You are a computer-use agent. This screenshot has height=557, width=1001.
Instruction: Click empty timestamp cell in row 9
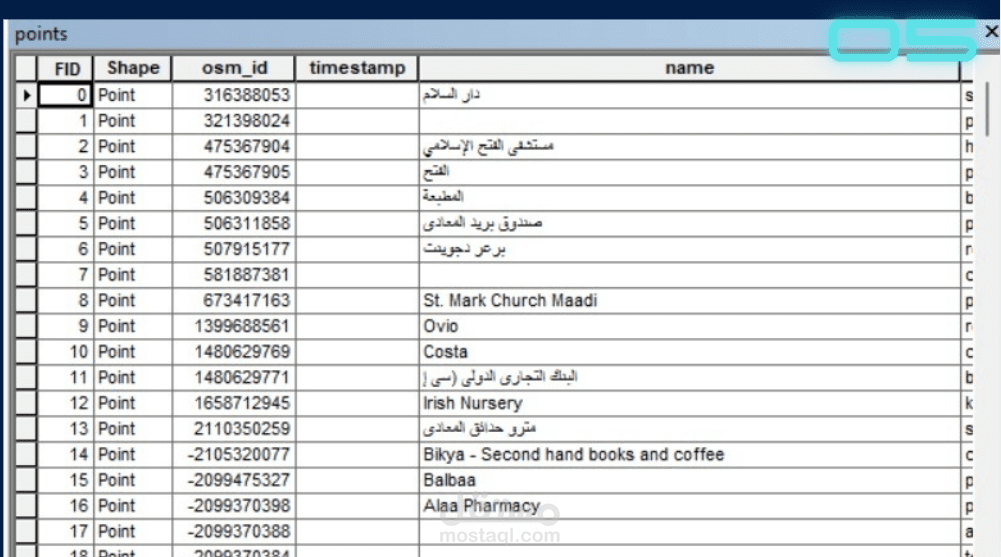[x=357, y=326]
